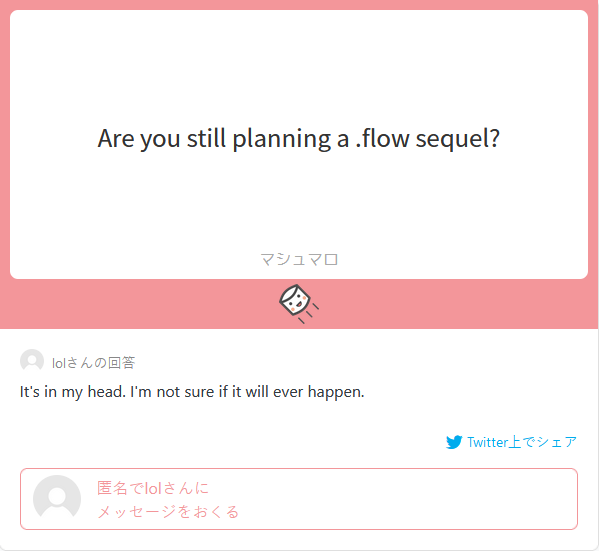Click the マシュマロ label on the card
Screen dimensions: 599x551
coord(299,259)
